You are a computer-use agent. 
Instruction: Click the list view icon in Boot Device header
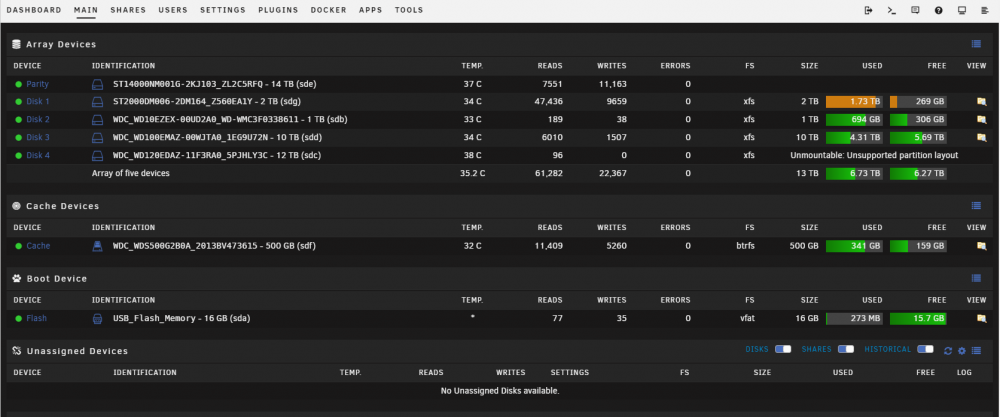pyautogui.click(x=976, y=278)
